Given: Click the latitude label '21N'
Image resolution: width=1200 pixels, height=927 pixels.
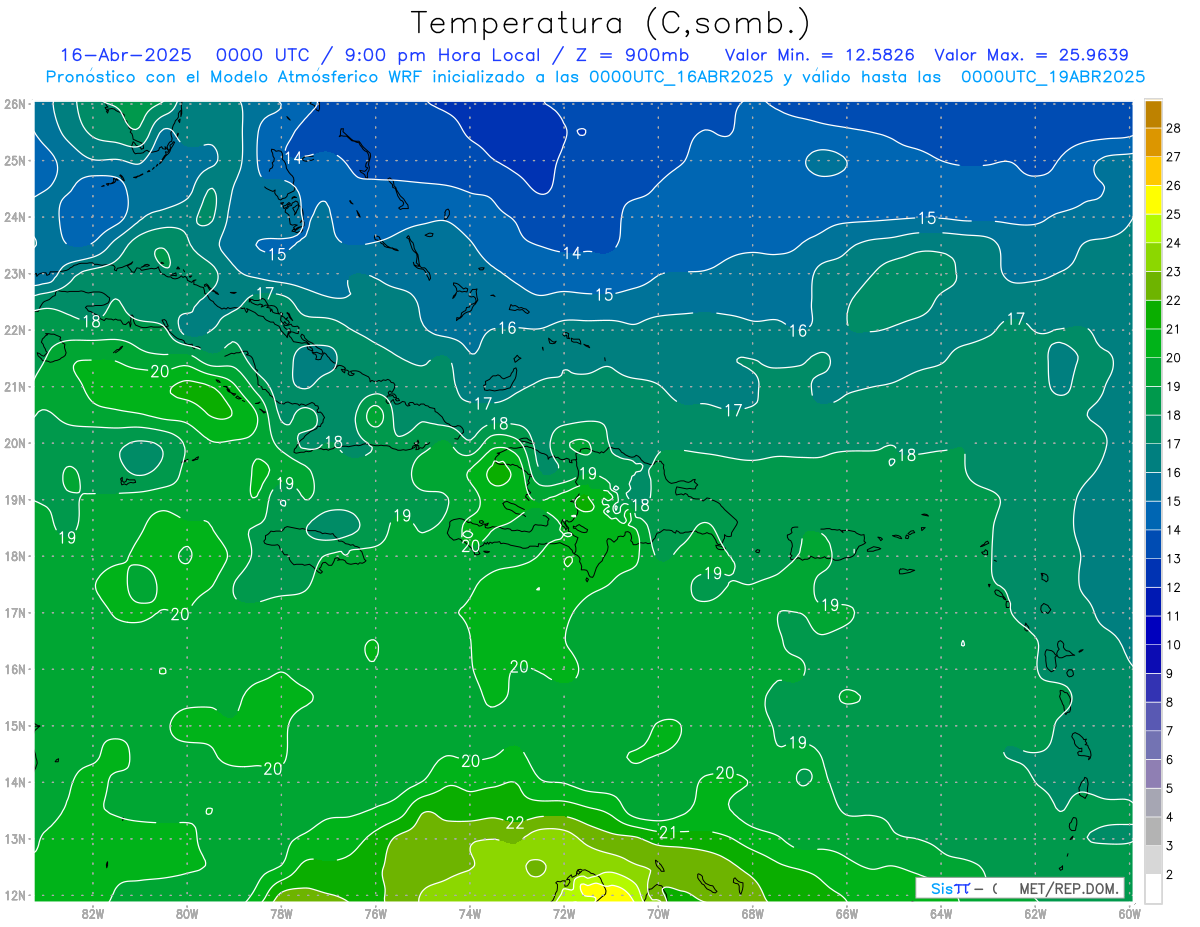Looking at the screenshot, I should click(14, 387).
